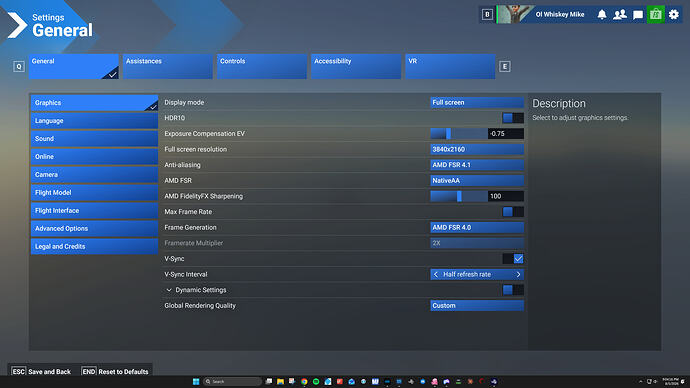Click the taskbar Search box
The image size is (690, 388).
point(233,381)
